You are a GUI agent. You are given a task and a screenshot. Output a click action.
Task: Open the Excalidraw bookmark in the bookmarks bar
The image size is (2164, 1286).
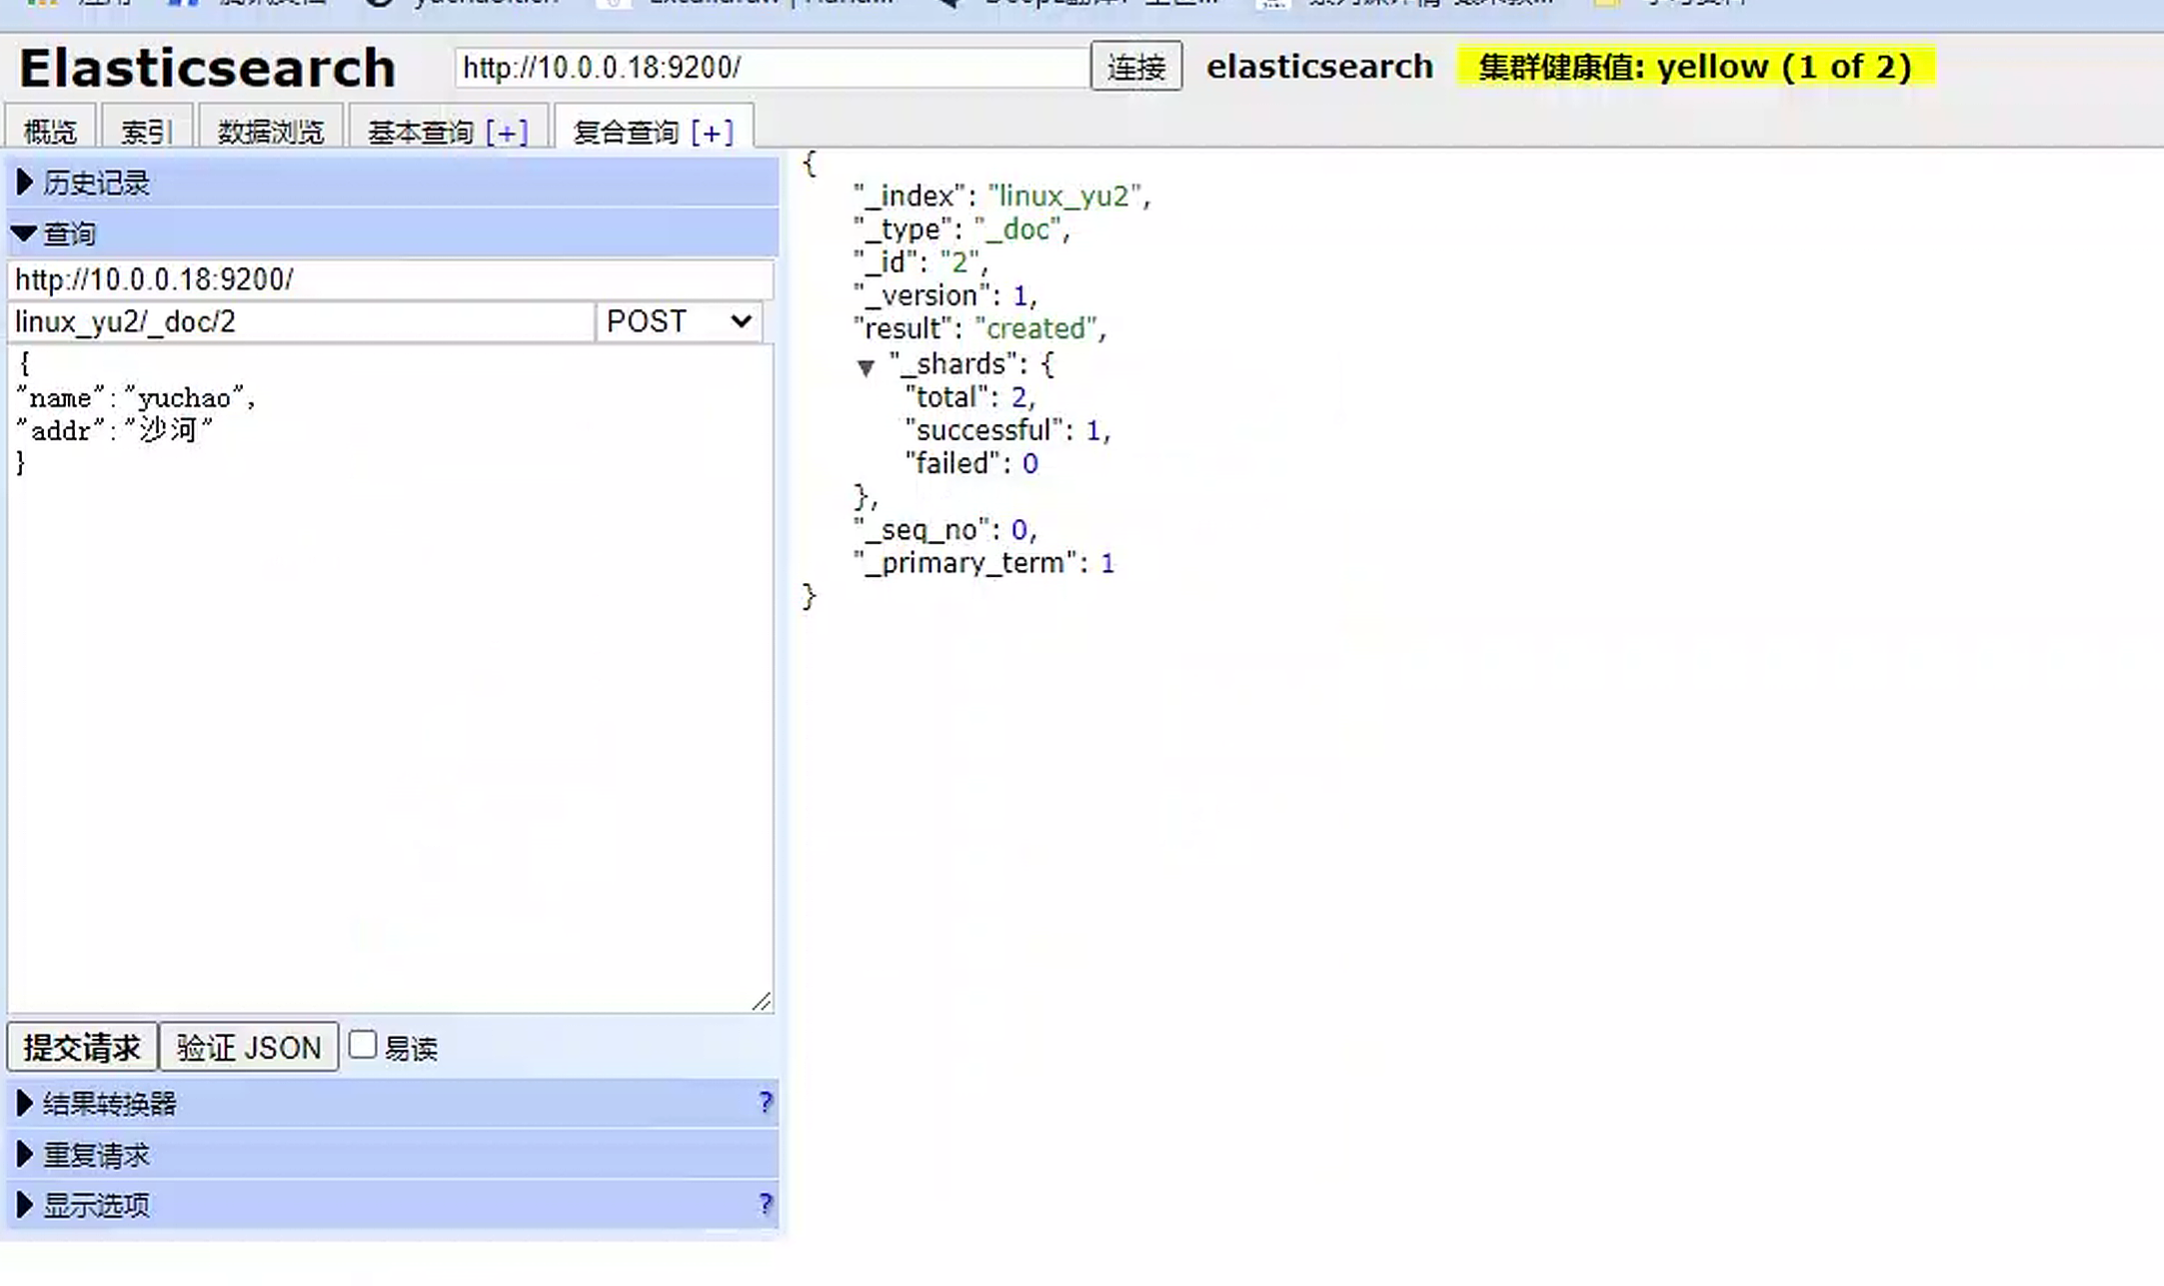pos(614,3)
